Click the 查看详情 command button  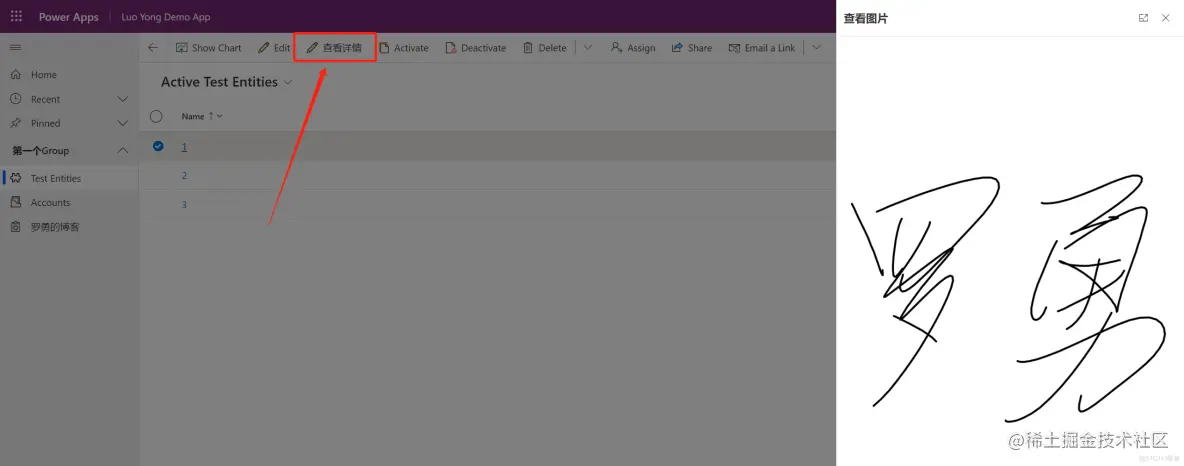click(x=335, y=48)
